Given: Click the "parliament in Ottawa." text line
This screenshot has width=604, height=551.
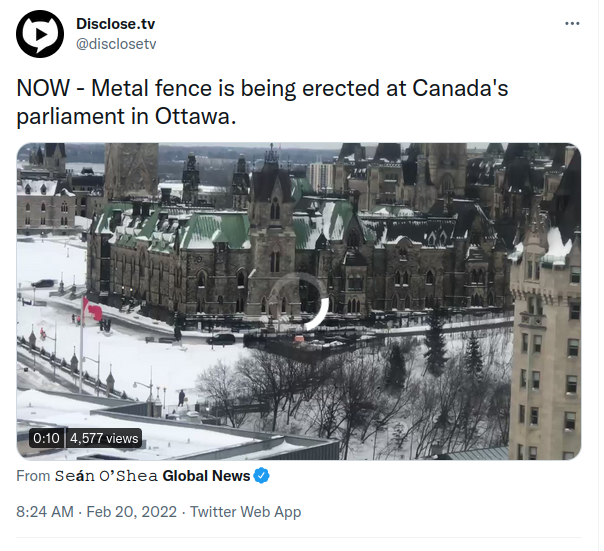Looking at the screenshot, I should pos(126,115).
